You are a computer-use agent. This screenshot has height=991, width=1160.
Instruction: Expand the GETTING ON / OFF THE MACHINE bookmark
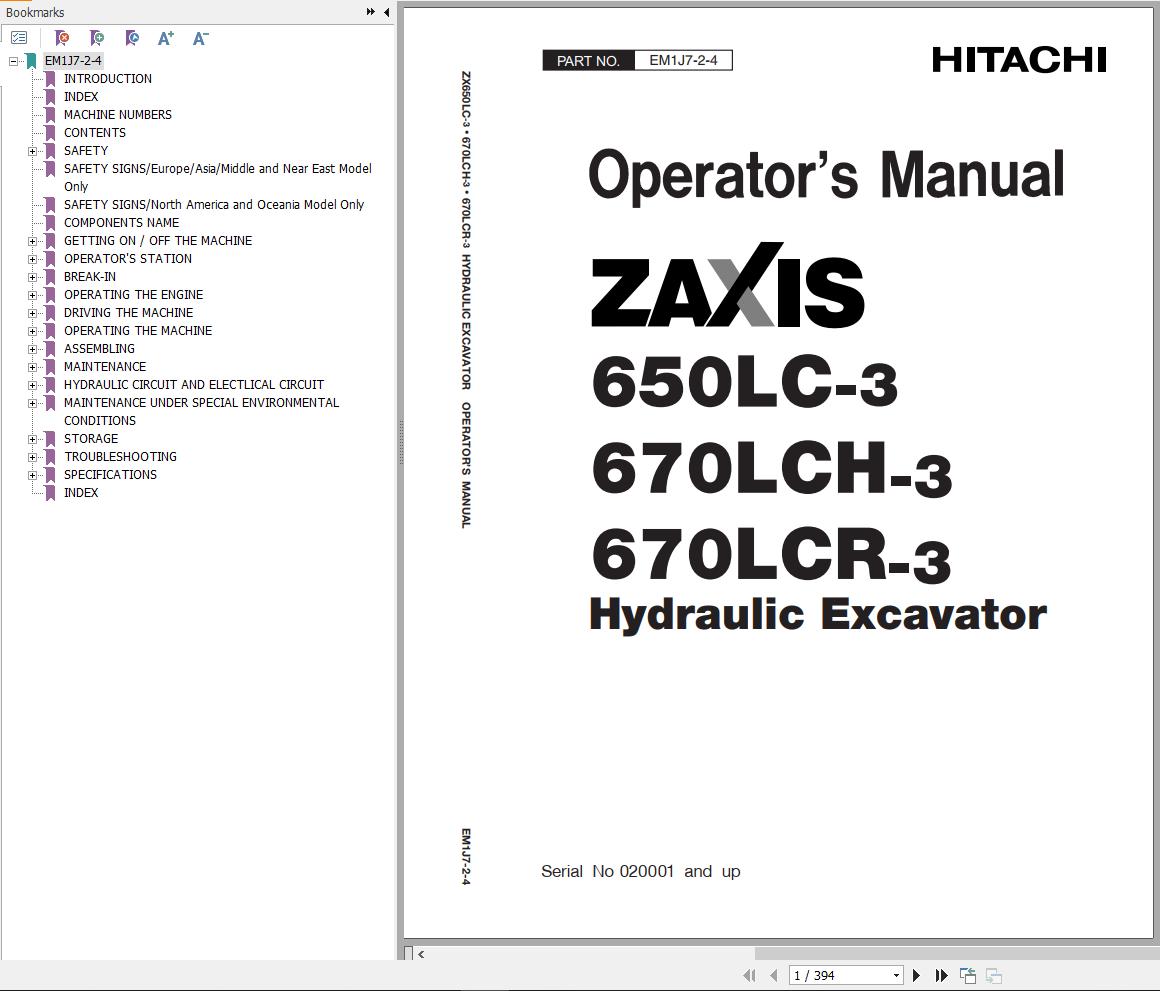click(33, 242)
